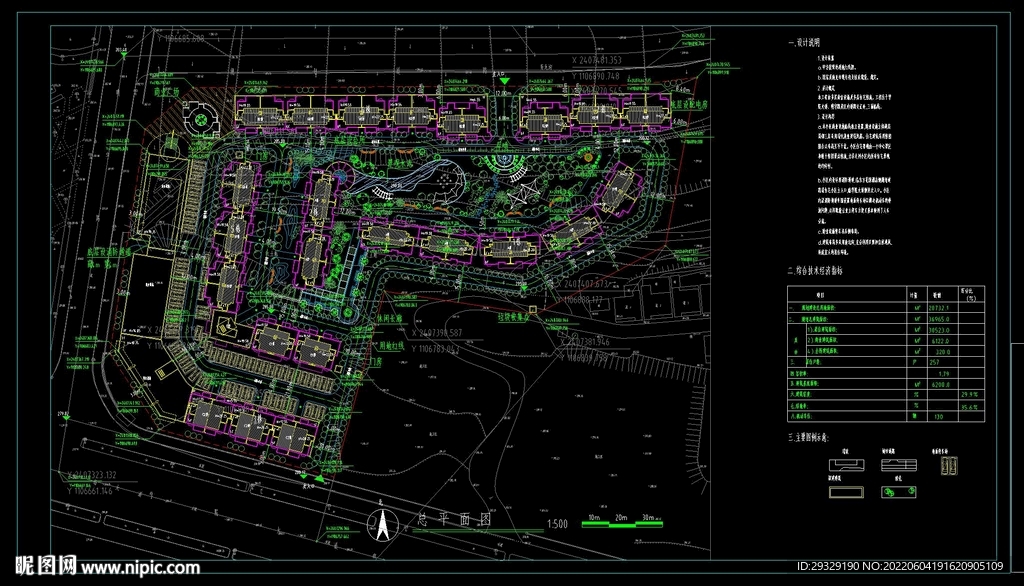The image size is (1024, 586).
Task: Click table value 36965.0
Action: coord(939,319)
